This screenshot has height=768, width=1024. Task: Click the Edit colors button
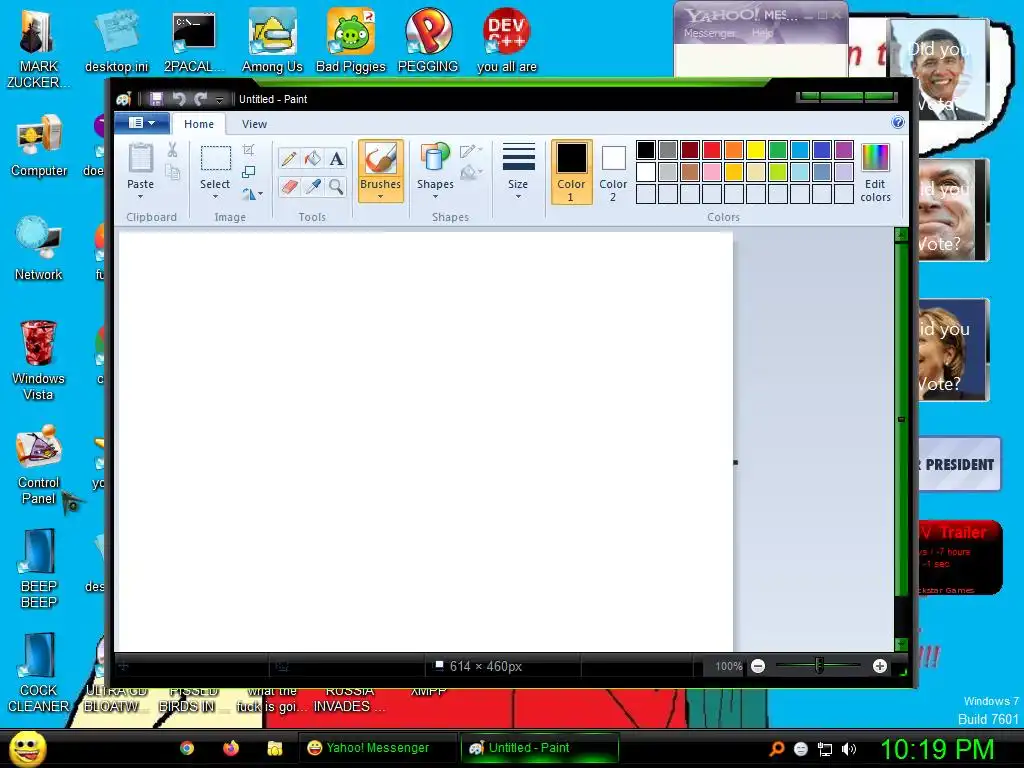875,172
